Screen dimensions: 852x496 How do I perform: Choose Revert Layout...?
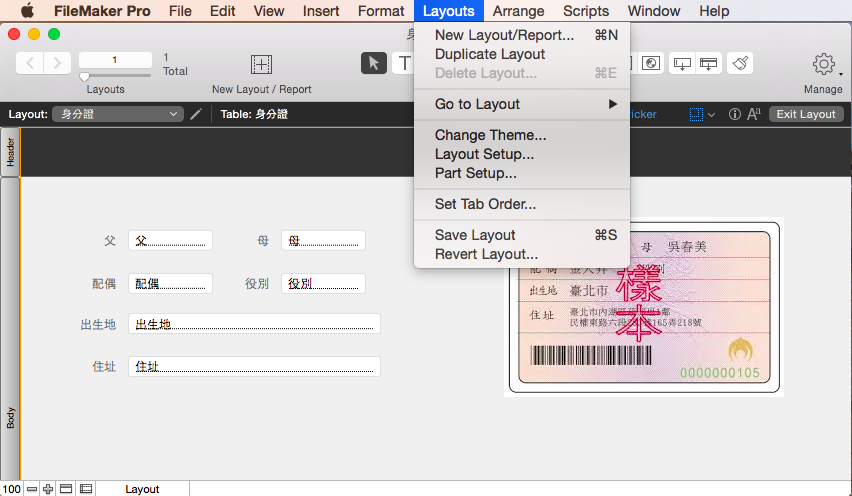click(522, 254)
